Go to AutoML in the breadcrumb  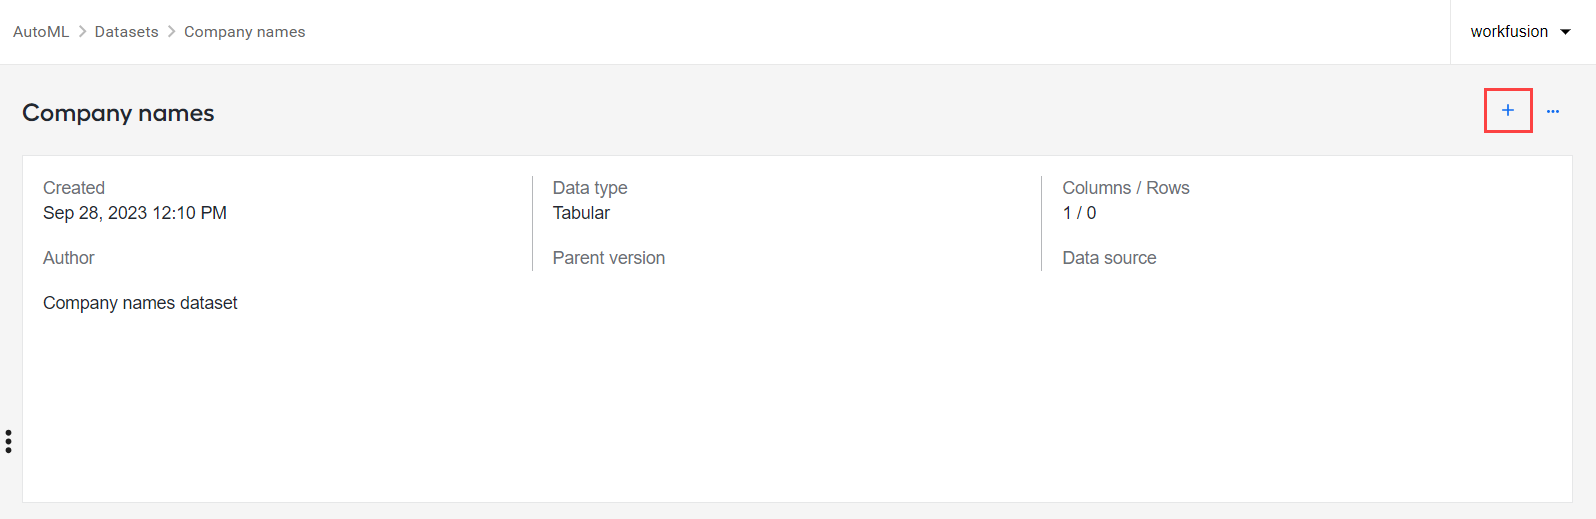coord(41,32)
